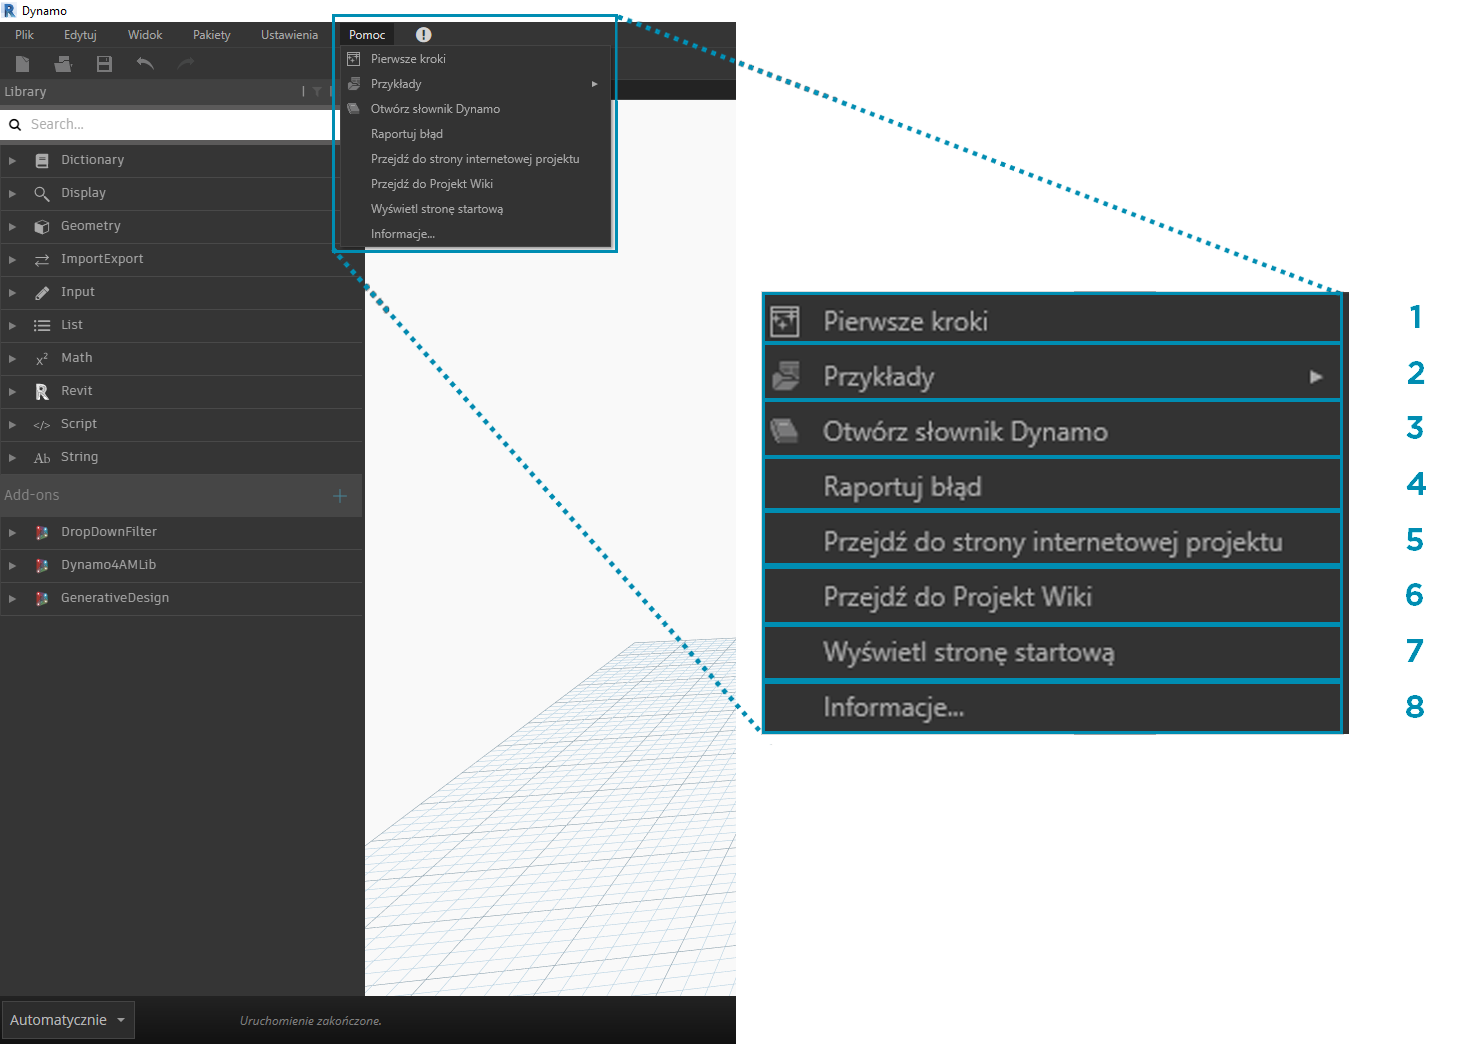Open the Plik menu
The image size is (1480, 1044).
[x=24, y=35]
